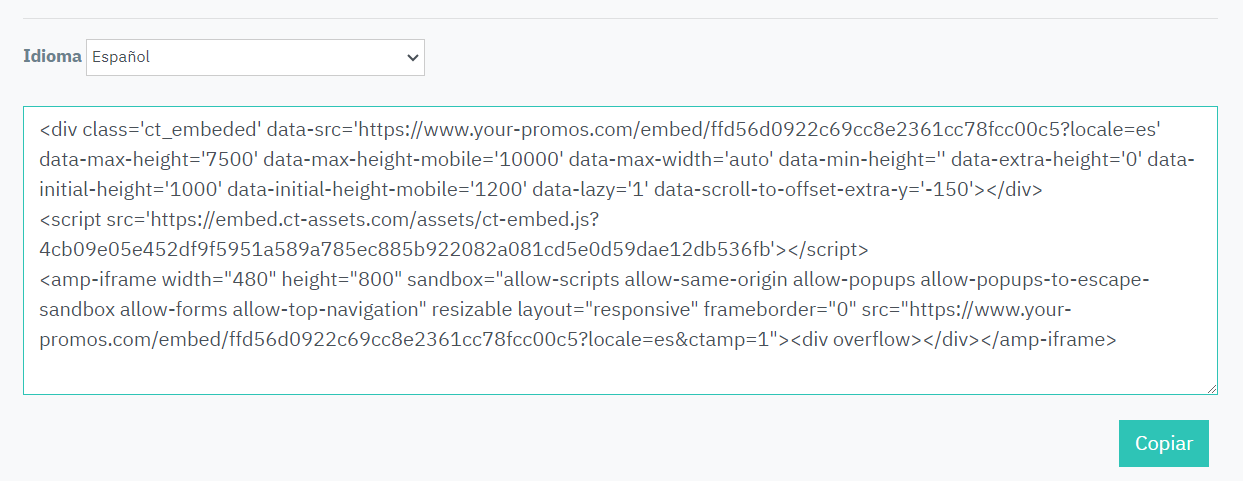
Task: Place cursor in embed code textarea blank area
Action: click(x=620, y=372)
